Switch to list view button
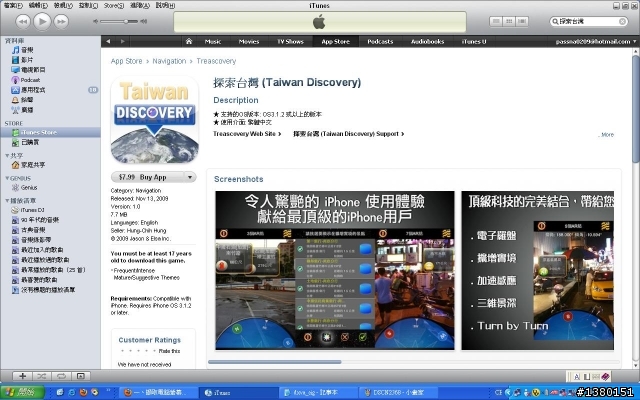The height and width of the screenshot is (400, 640). click(x=496, y=21)
